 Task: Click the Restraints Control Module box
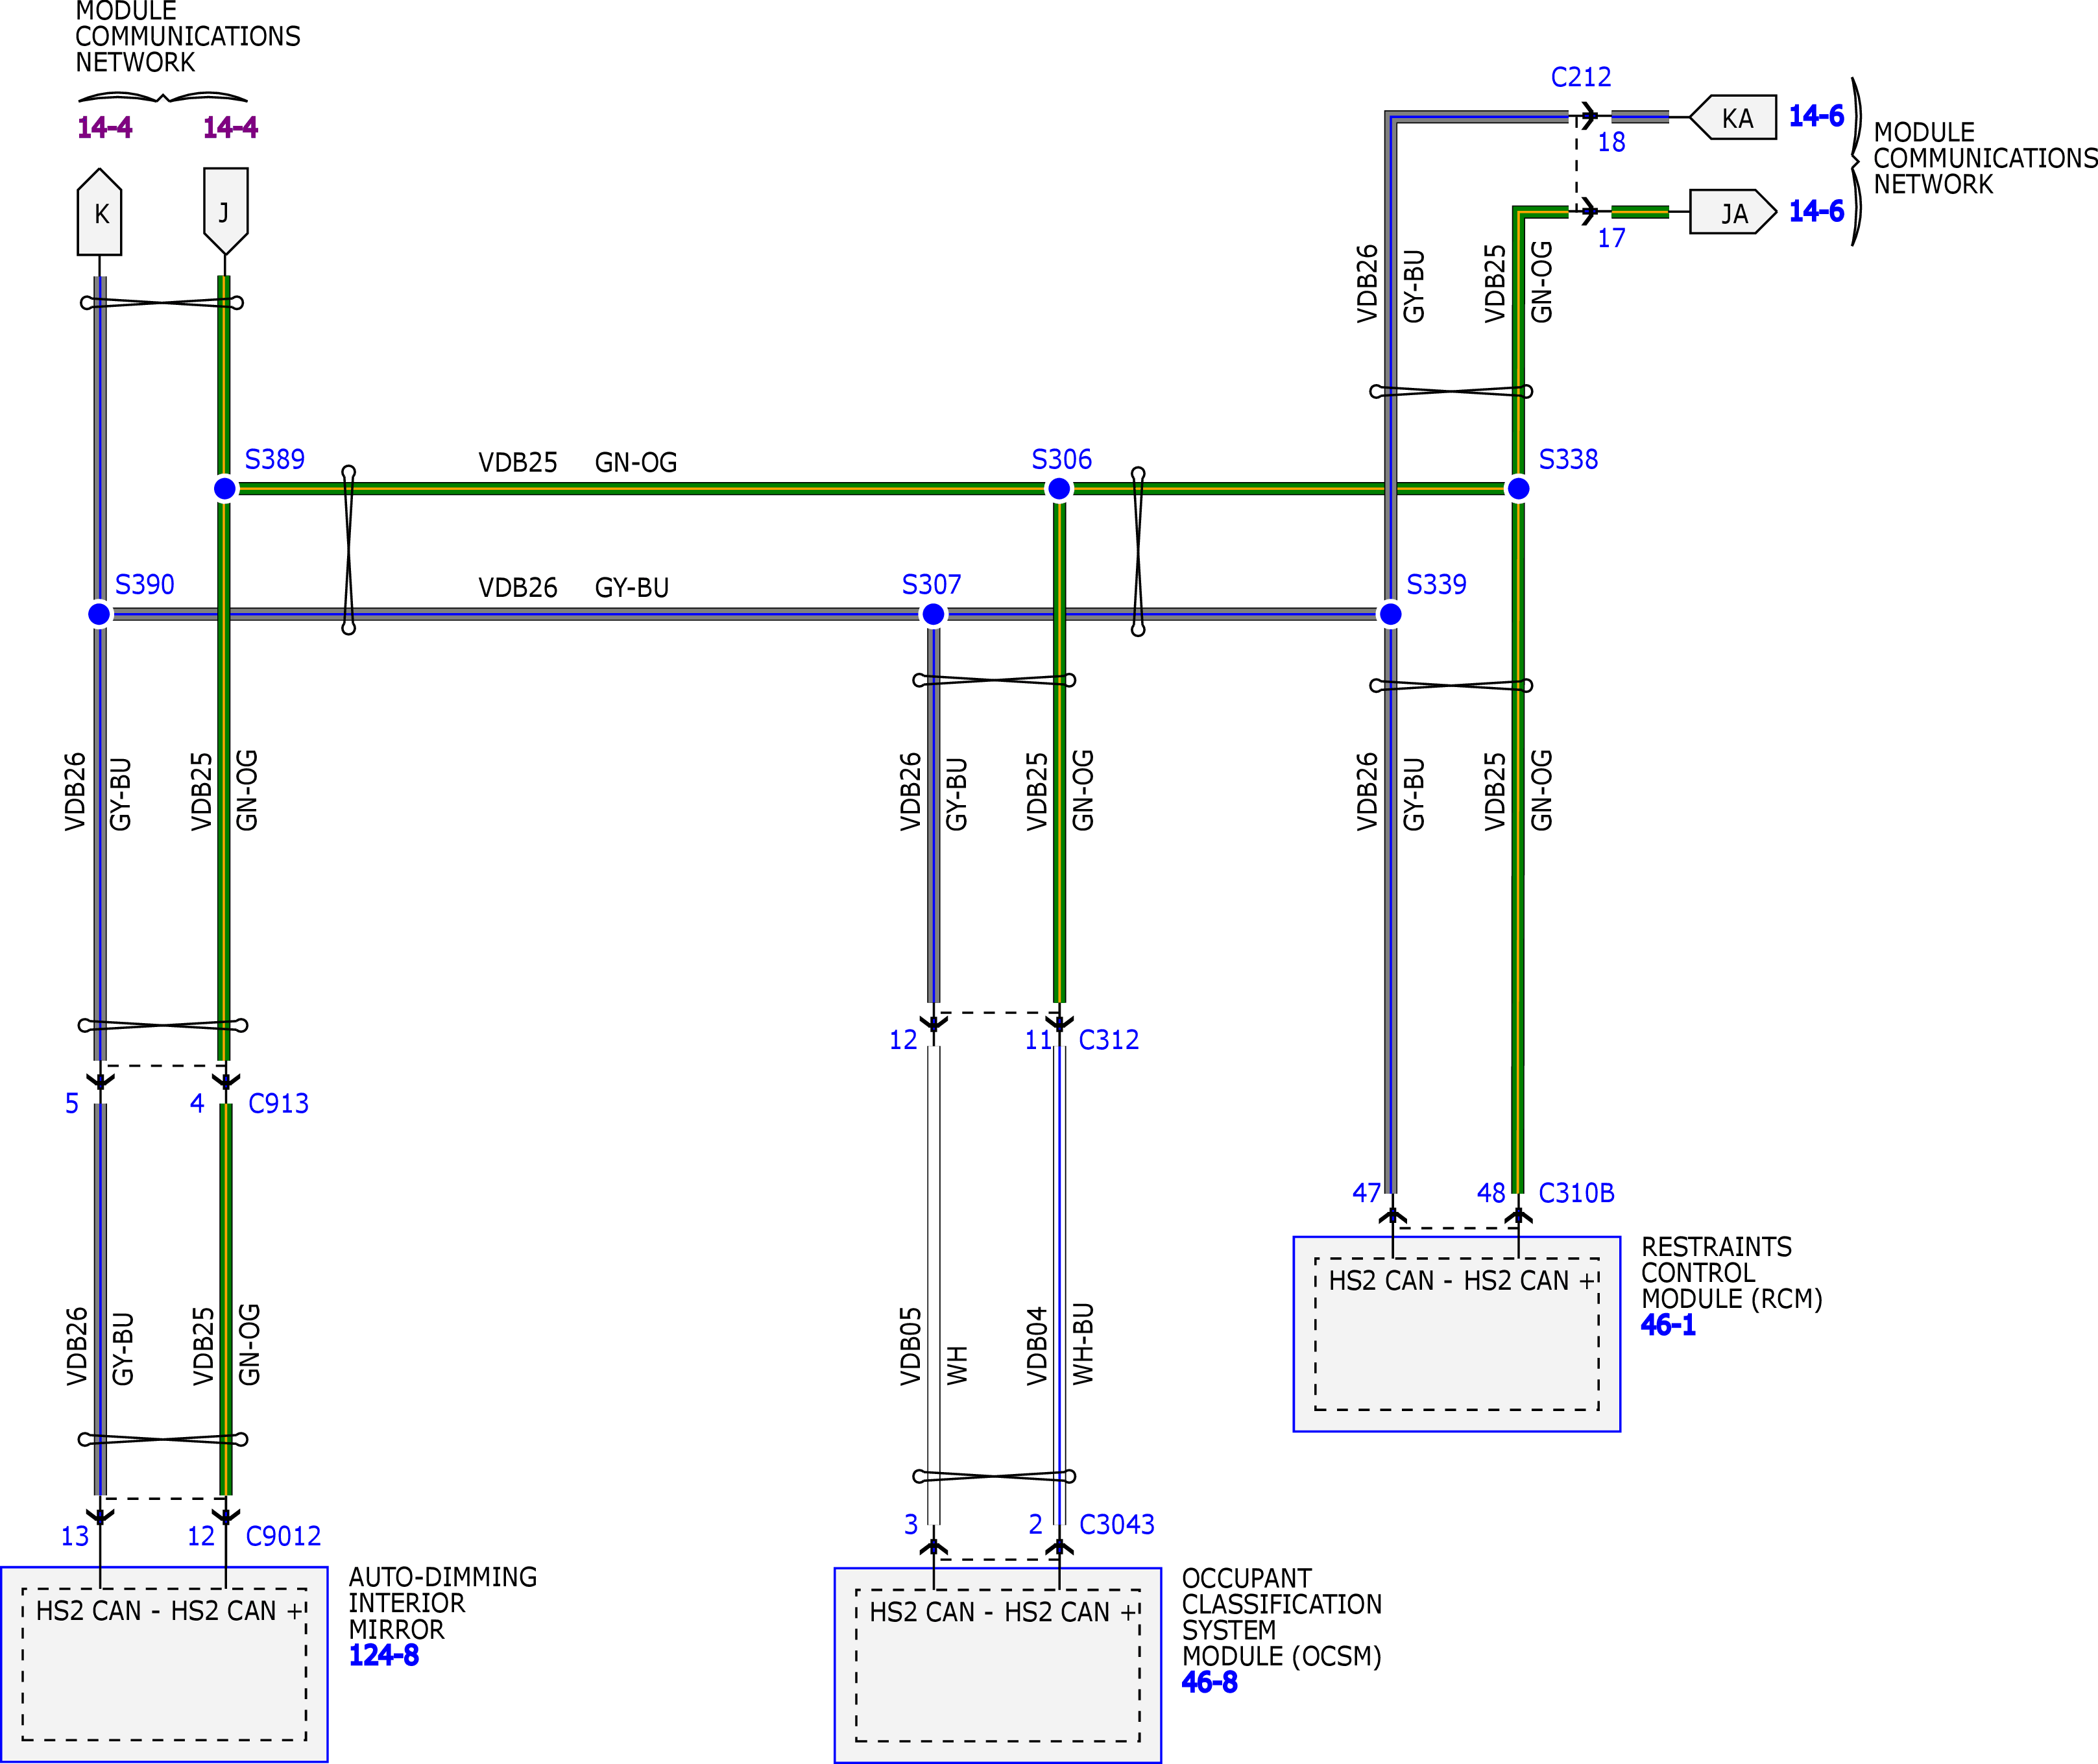1456,1334
